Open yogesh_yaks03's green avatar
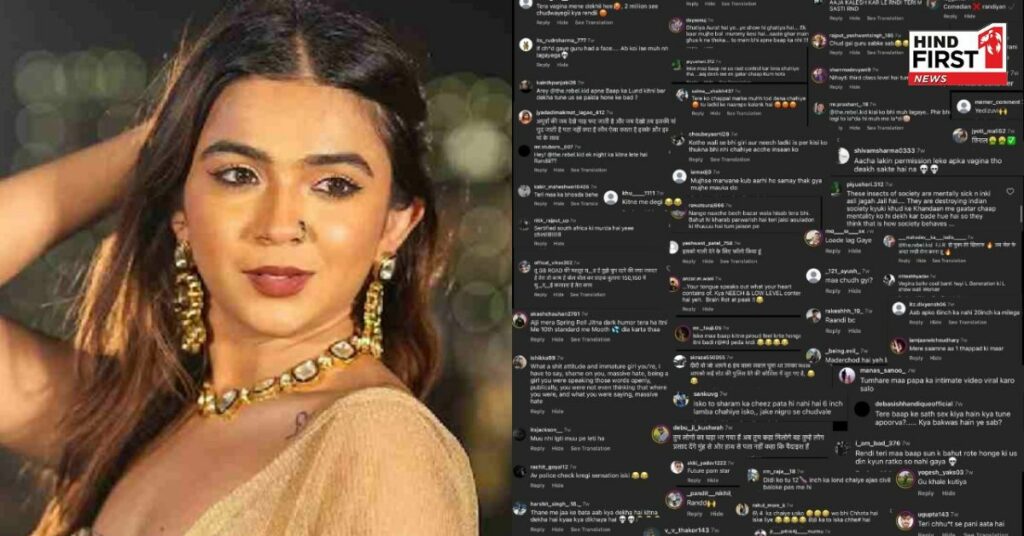The width and height of the screenshot is (1024, 536). tap(905, 479)
